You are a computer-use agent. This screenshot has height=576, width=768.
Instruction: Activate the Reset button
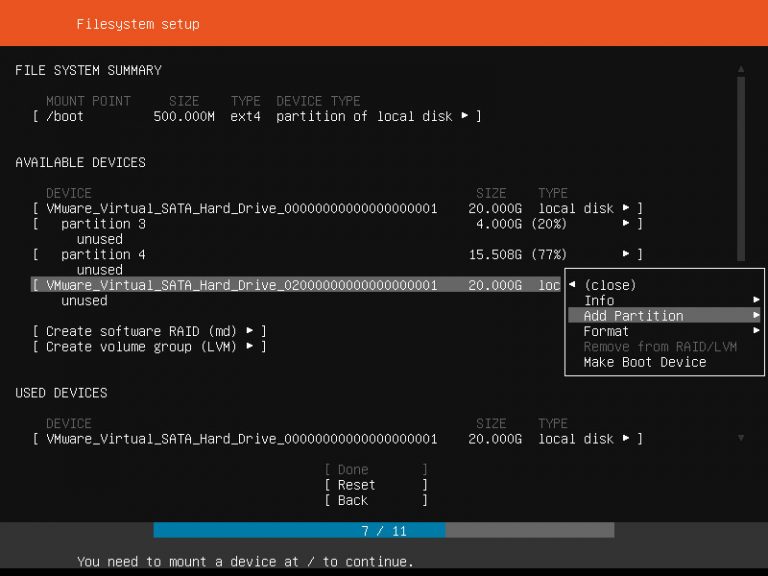pos(376,485)
